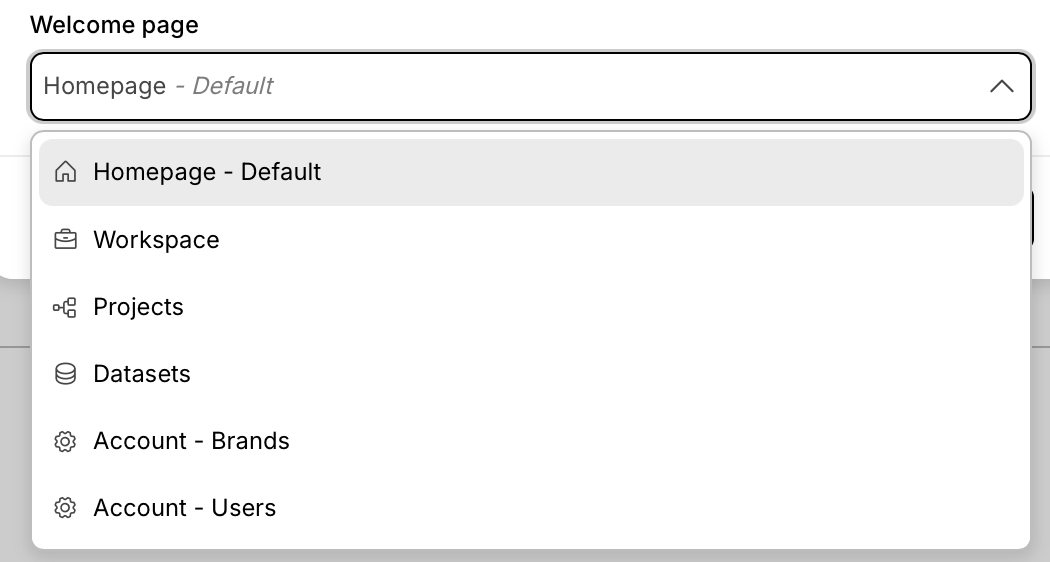Click the Homepage value text in the field
This screenshot has height=562, width=1050.
105,86
